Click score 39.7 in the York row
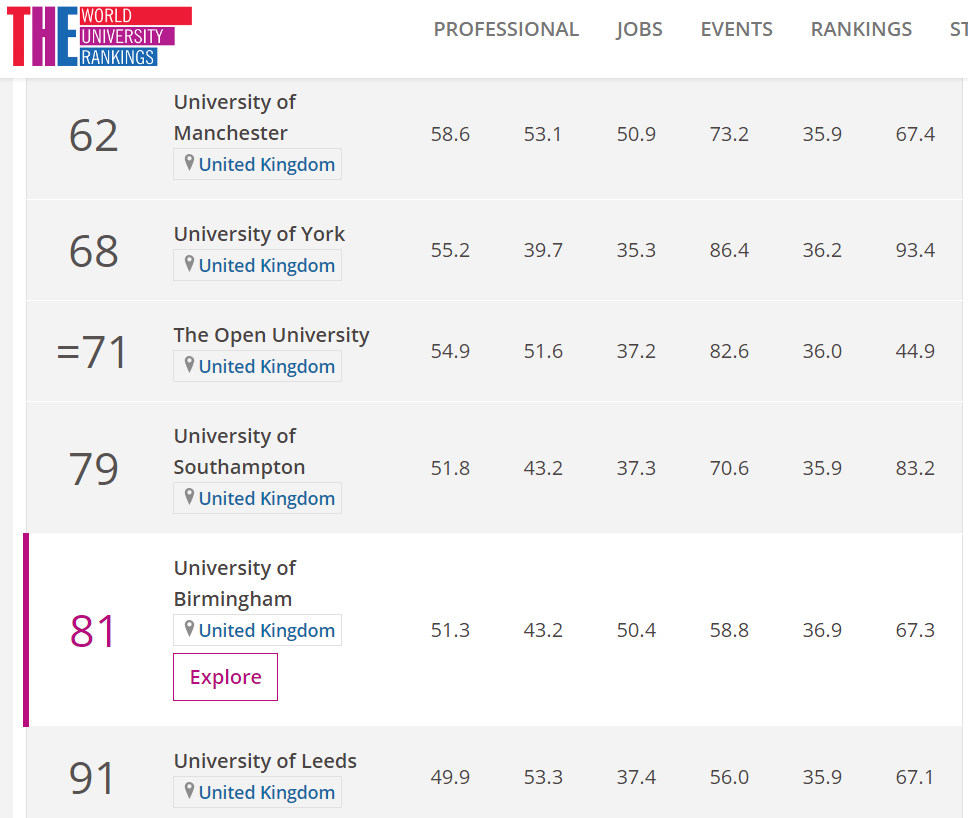Image resolution: width=968 pixels, height=818 pixels. [x=543, y=250]
